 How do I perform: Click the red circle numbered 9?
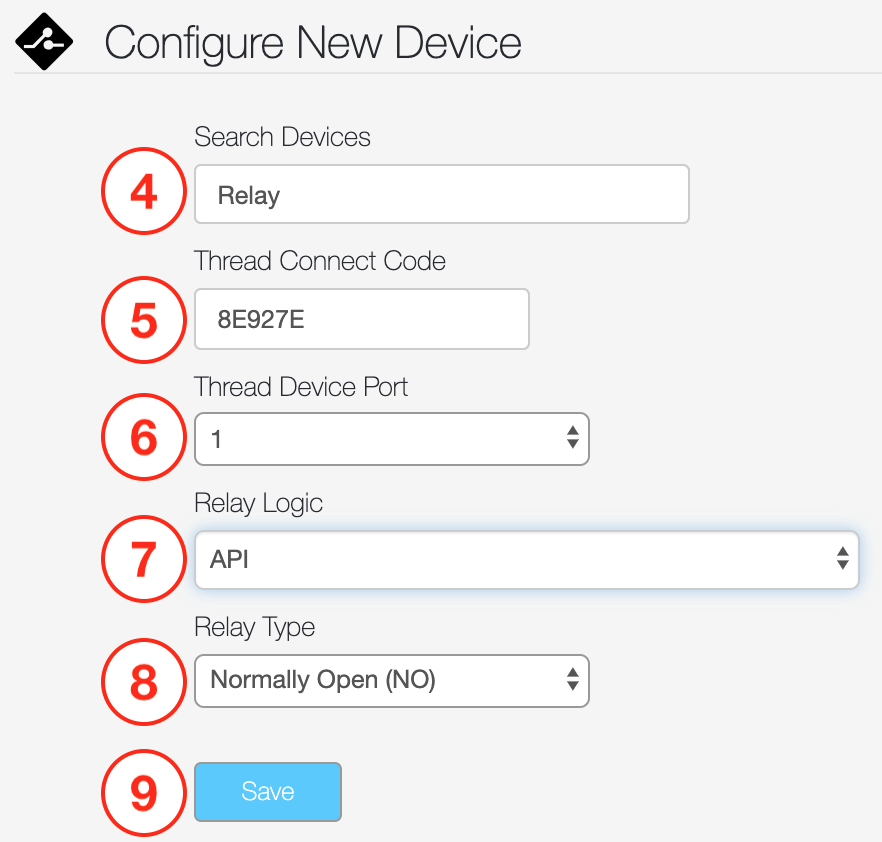coord(143,793)
